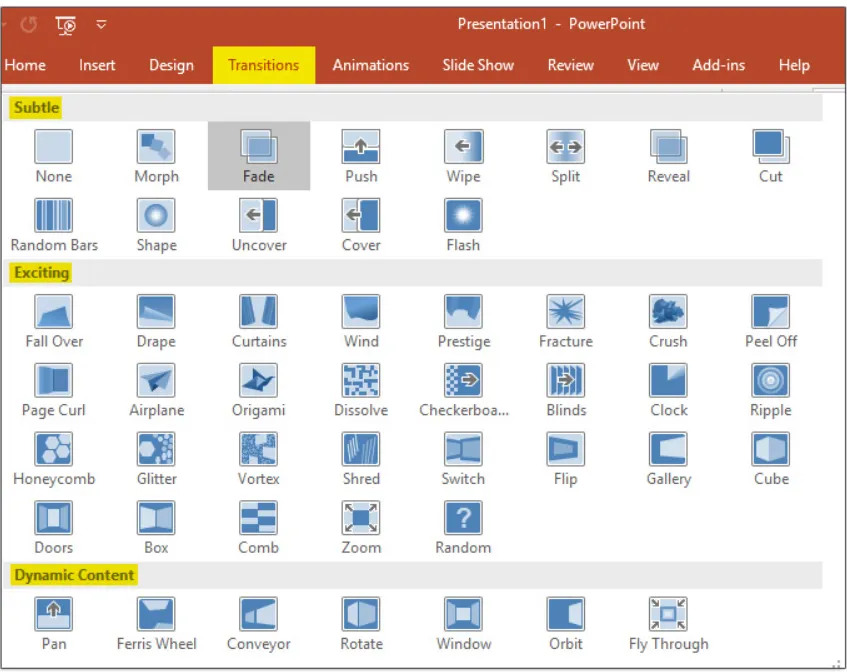Pick the Vortex transition
This screenshot has width=847, height=672.
[259, 451]
